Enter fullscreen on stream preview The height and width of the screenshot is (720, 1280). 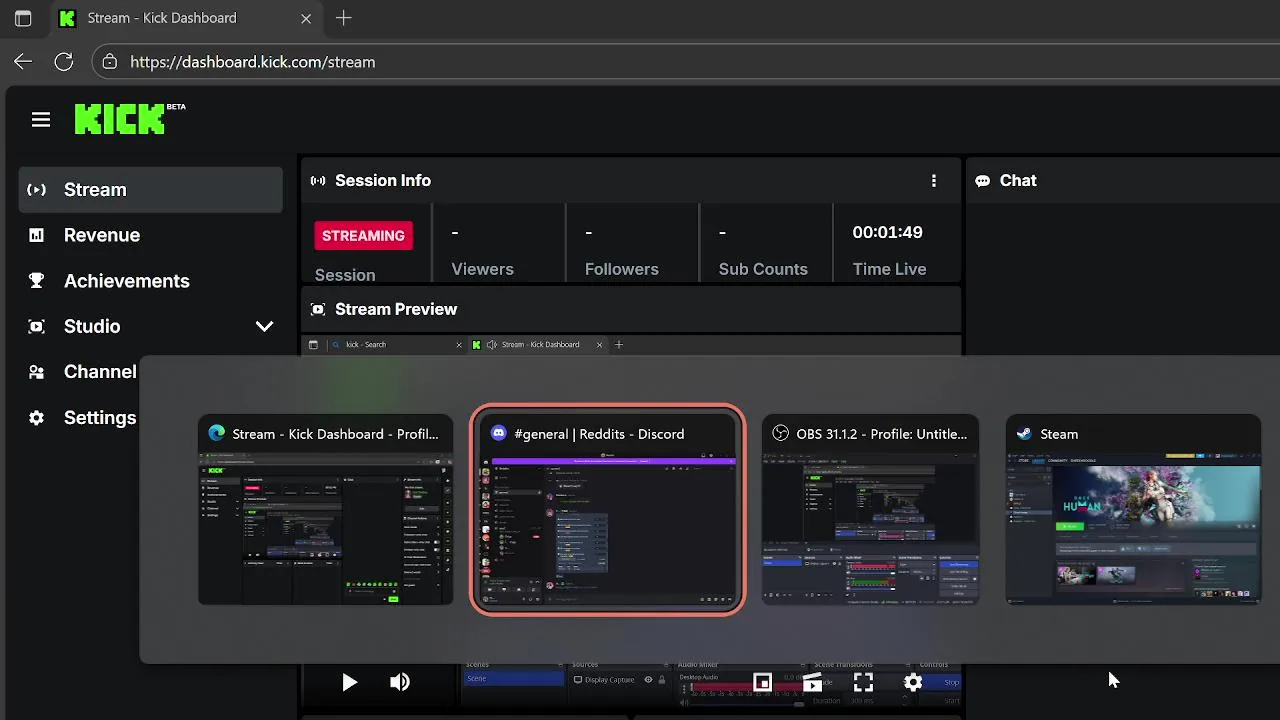point(863,682)
